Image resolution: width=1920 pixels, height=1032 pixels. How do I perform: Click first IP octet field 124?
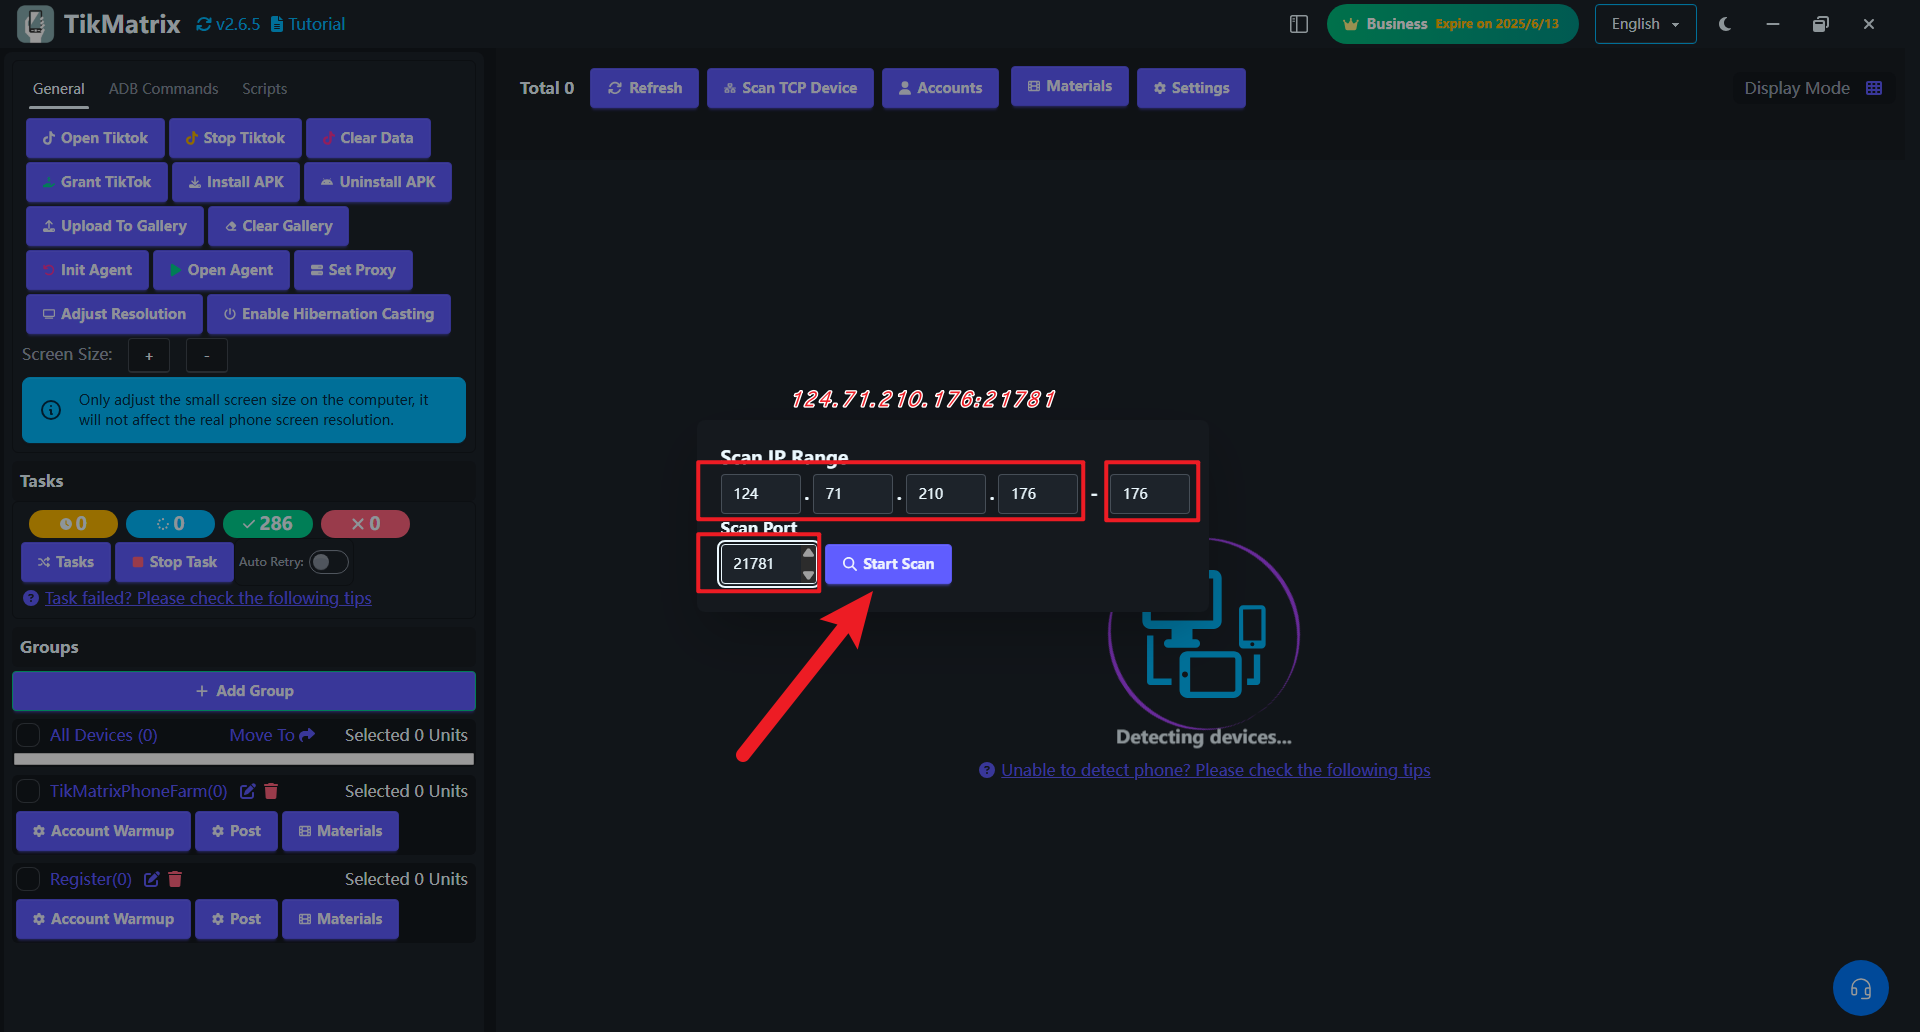coord(760,494)
